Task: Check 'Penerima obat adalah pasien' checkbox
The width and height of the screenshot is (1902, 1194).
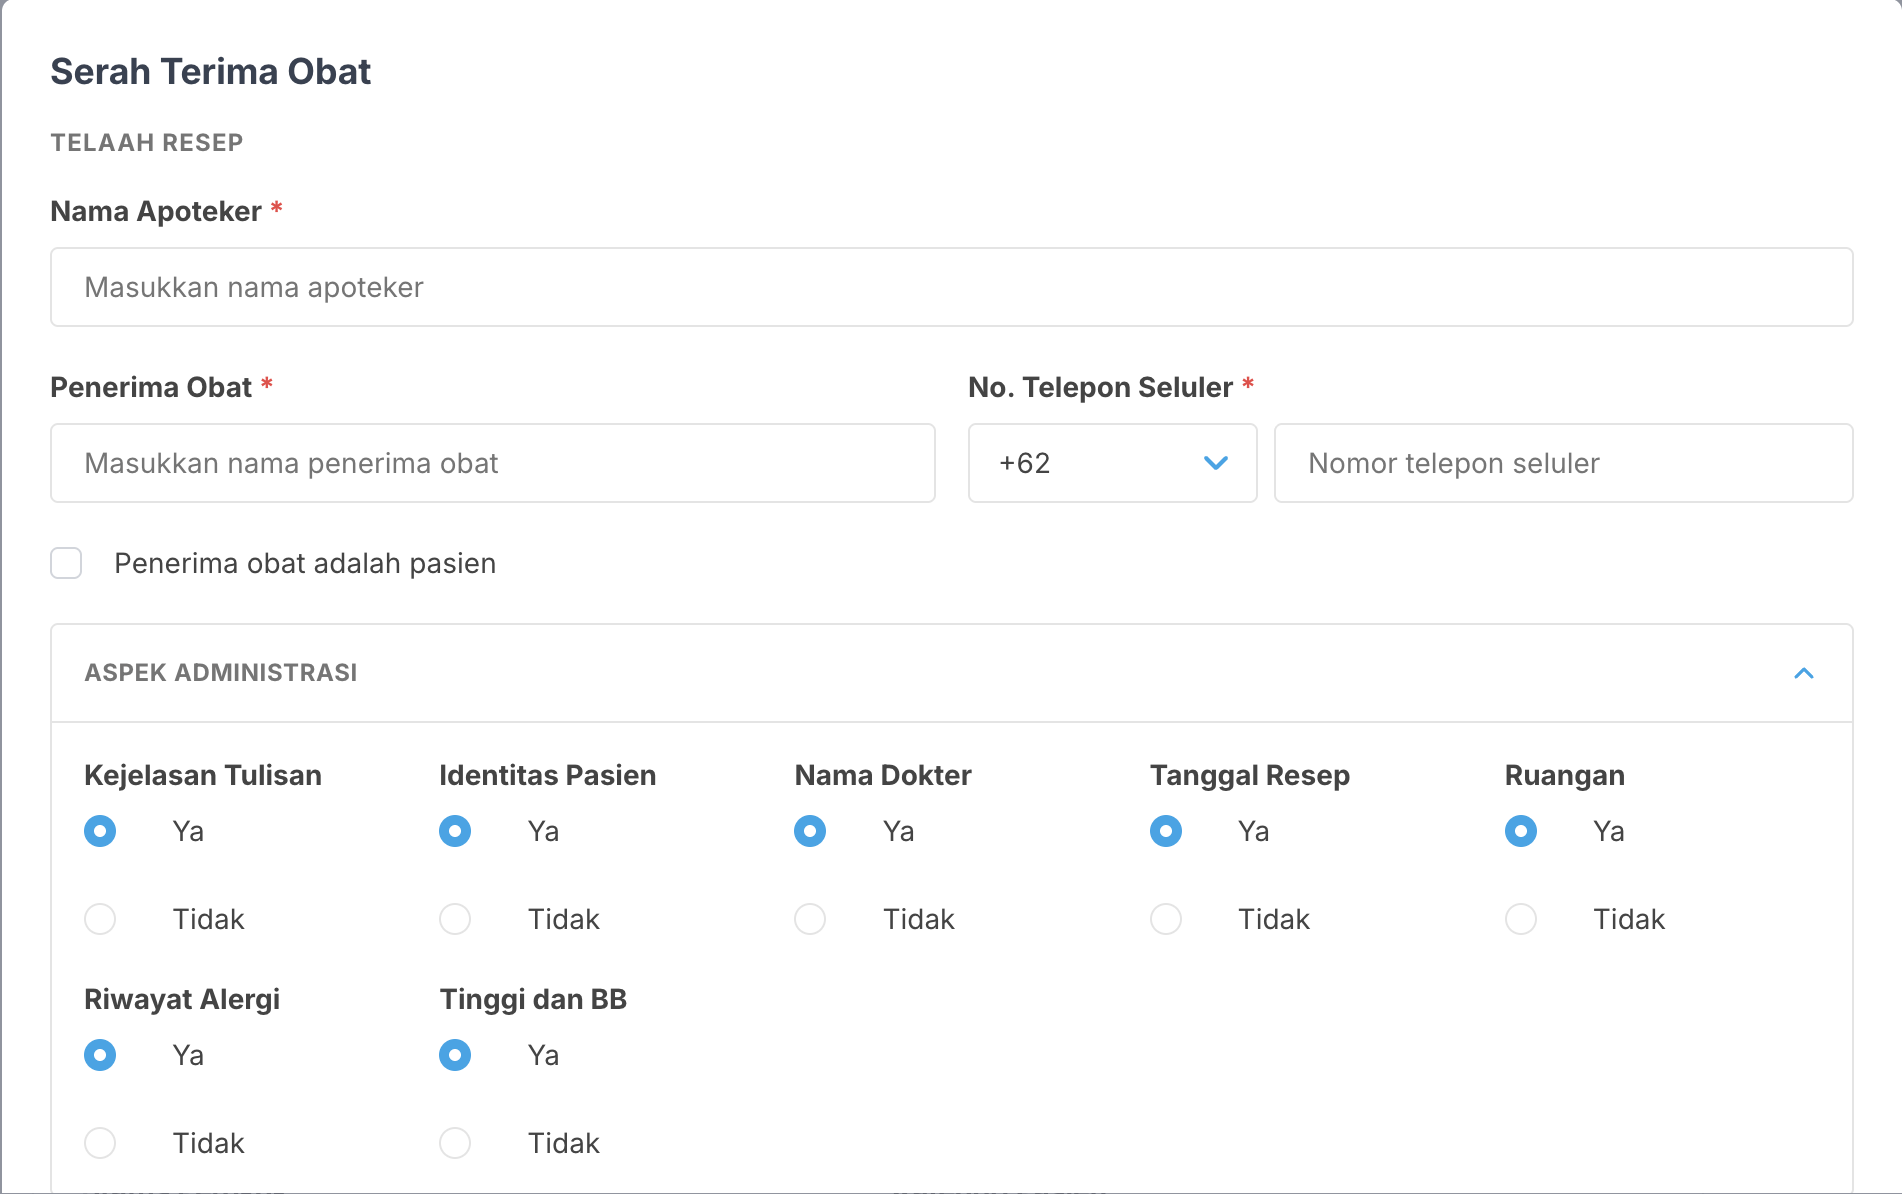Action: point(67,563)
